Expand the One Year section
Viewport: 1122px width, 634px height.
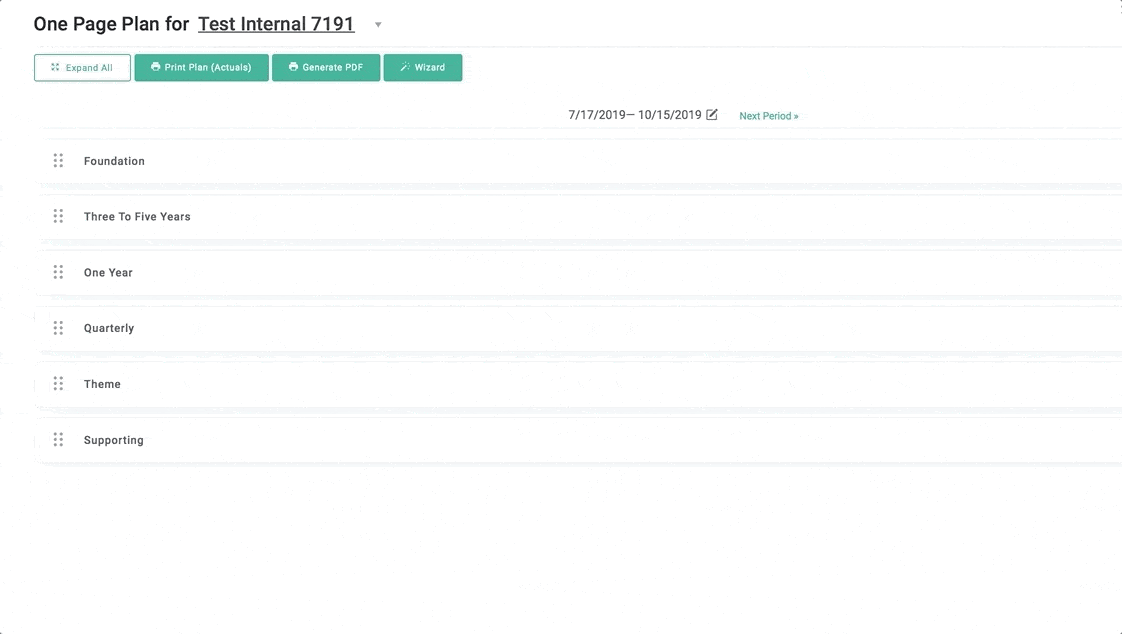coord(108,273)
